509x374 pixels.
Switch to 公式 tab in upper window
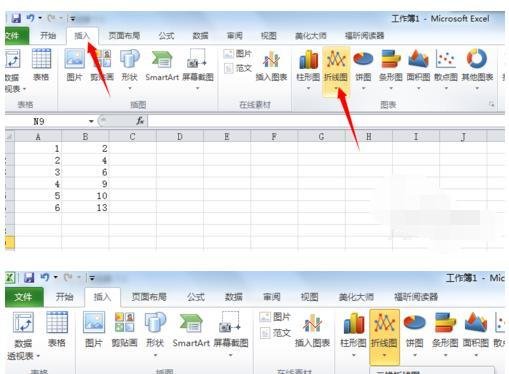tap(166, 35)
